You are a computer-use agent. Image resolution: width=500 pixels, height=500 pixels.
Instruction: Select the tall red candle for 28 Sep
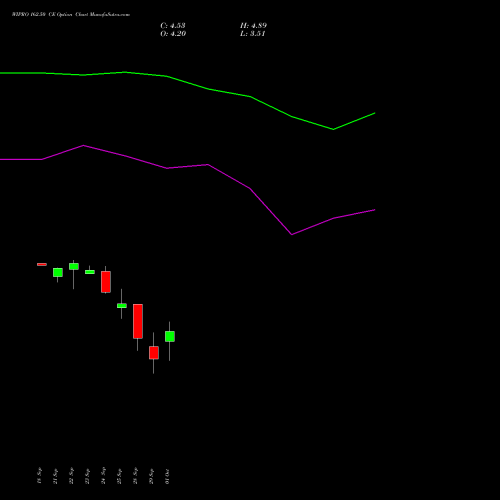click(138, 321)
